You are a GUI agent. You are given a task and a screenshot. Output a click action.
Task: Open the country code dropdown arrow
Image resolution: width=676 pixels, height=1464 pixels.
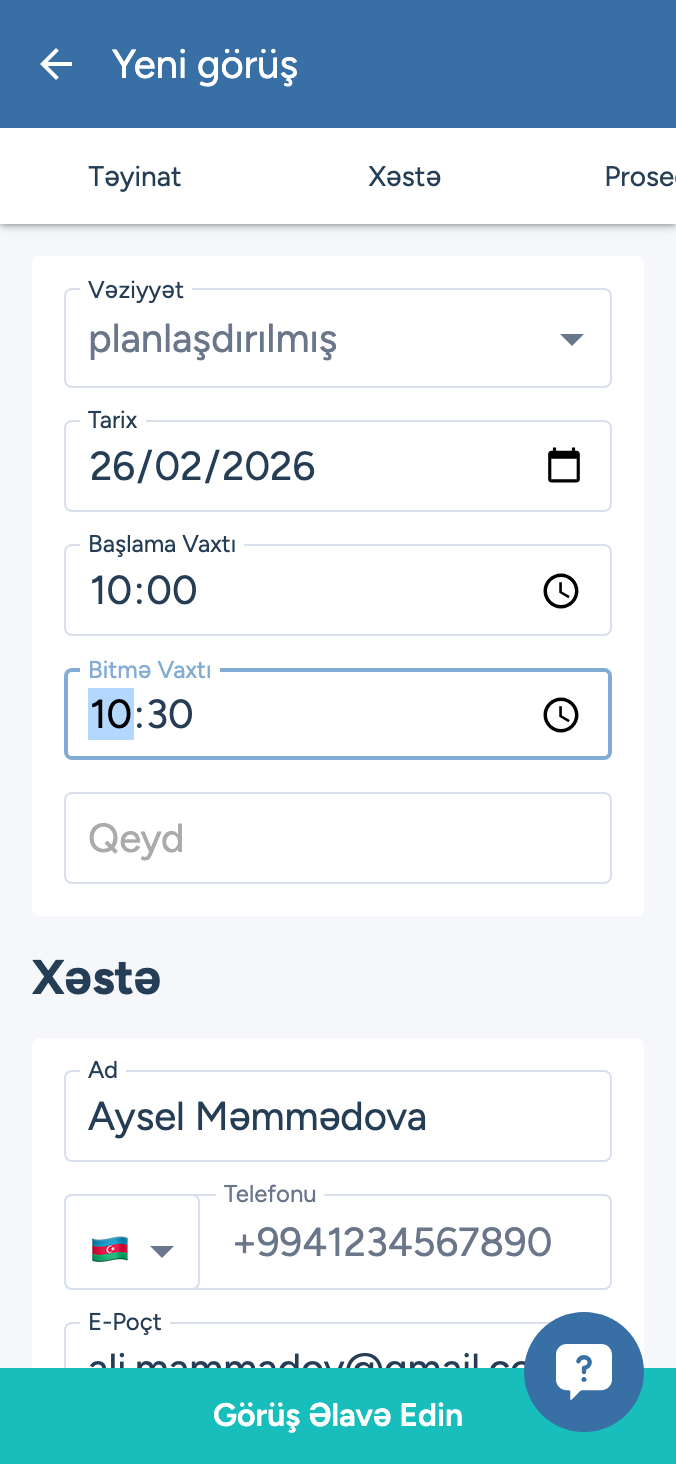point(162,1250)
